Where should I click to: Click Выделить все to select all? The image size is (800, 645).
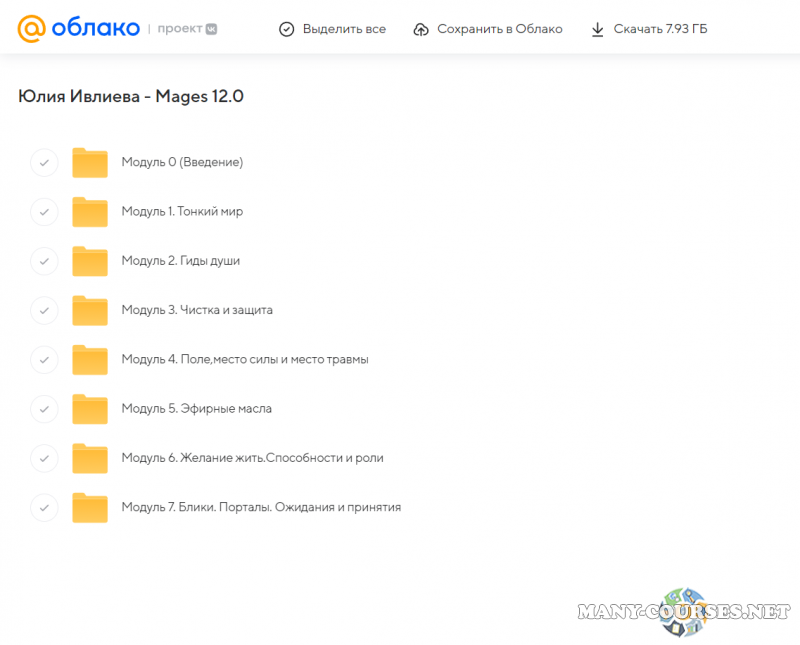pos(332,29)
